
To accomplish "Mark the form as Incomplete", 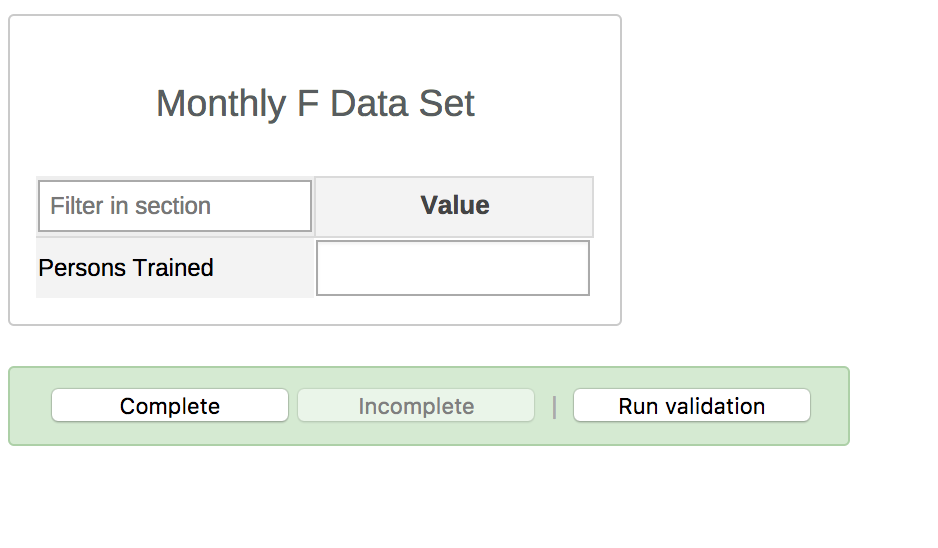I will [416, 406].
